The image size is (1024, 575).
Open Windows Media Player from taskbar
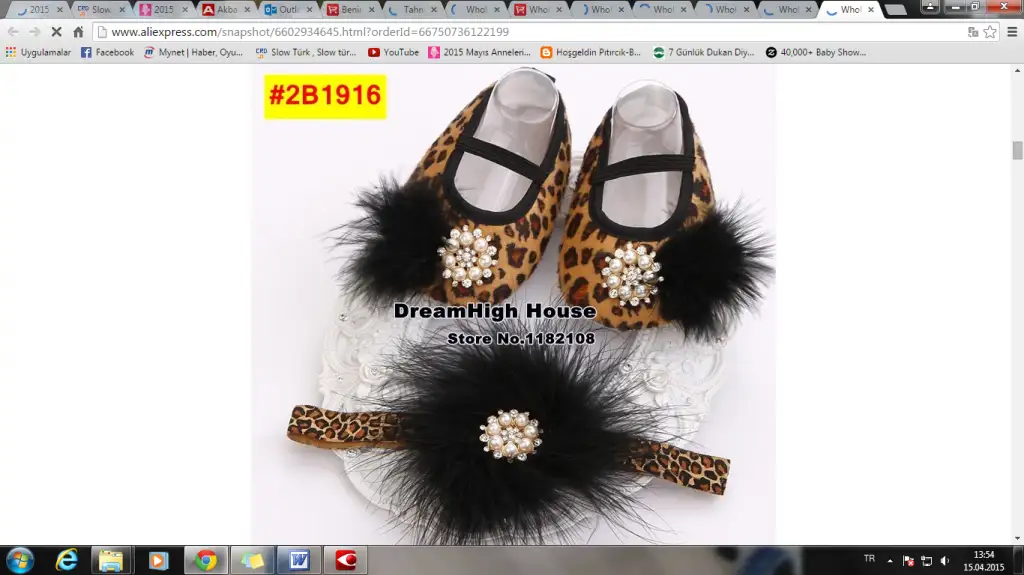click(x=158, y=561)
